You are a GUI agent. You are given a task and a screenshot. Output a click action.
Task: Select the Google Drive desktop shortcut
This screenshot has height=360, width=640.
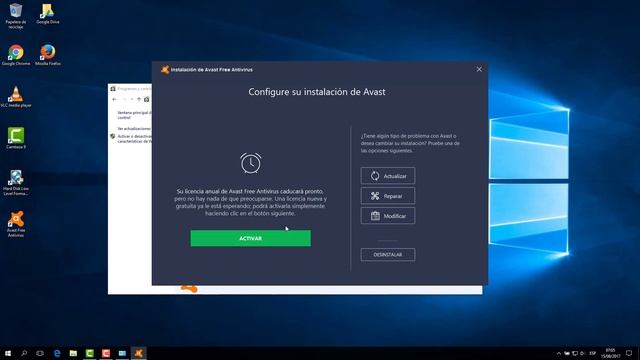pos(48,14)
